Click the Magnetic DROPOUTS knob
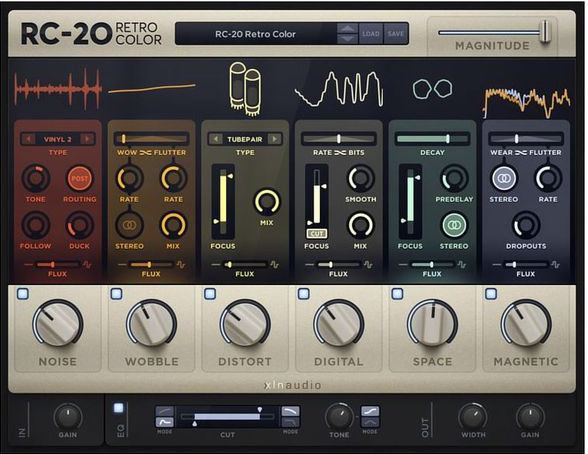The width and height of the screenshot is (588, 454). click(526, 225)
